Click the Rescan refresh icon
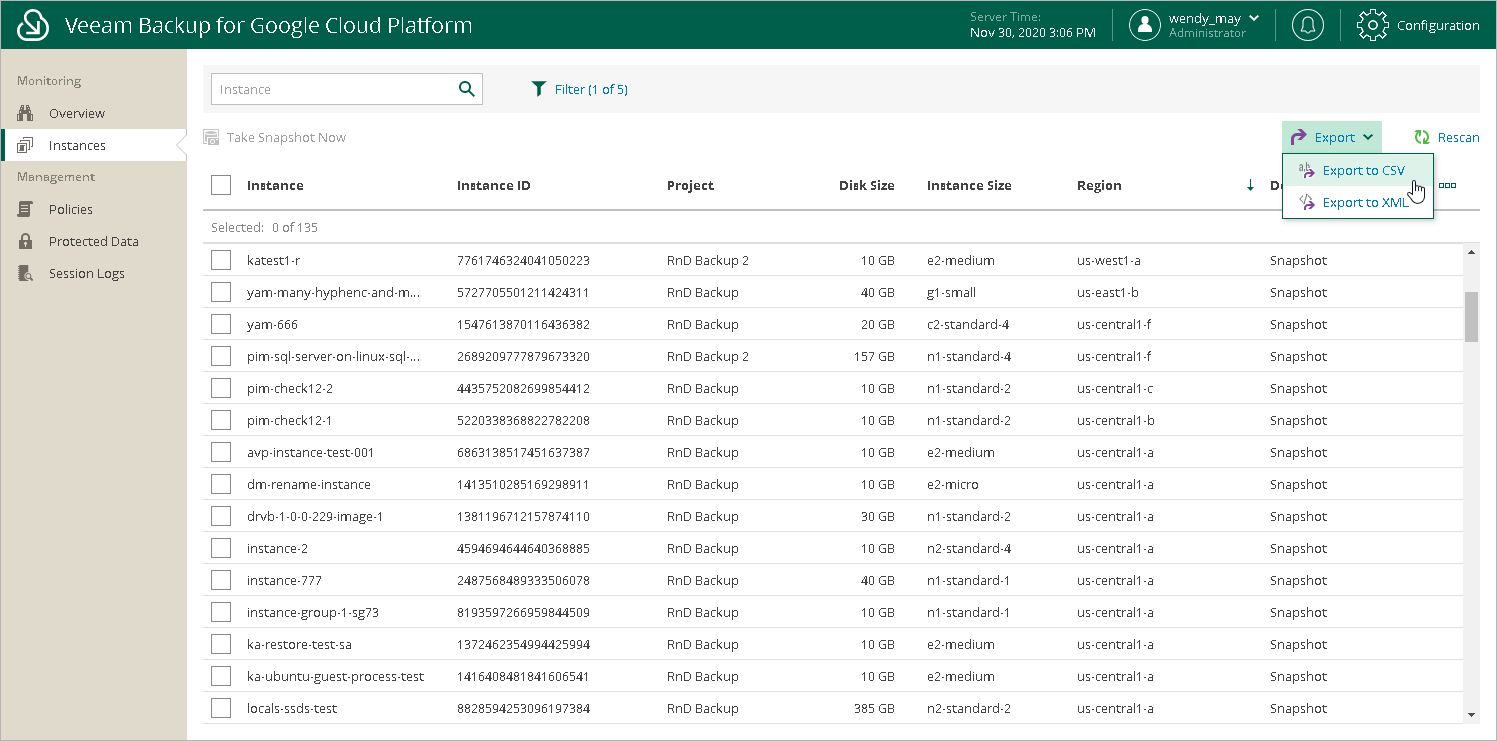The width and height of the screenshot is (1497, 741). pos(1421,137)
